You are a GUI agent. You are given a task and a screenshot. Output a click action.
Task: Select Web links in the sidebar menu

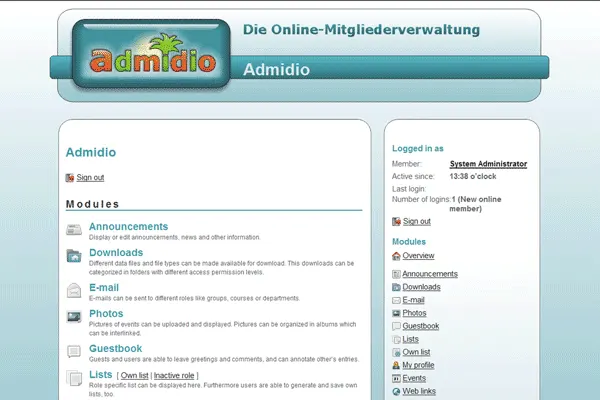pyautogui.click(x=419, y=391)
